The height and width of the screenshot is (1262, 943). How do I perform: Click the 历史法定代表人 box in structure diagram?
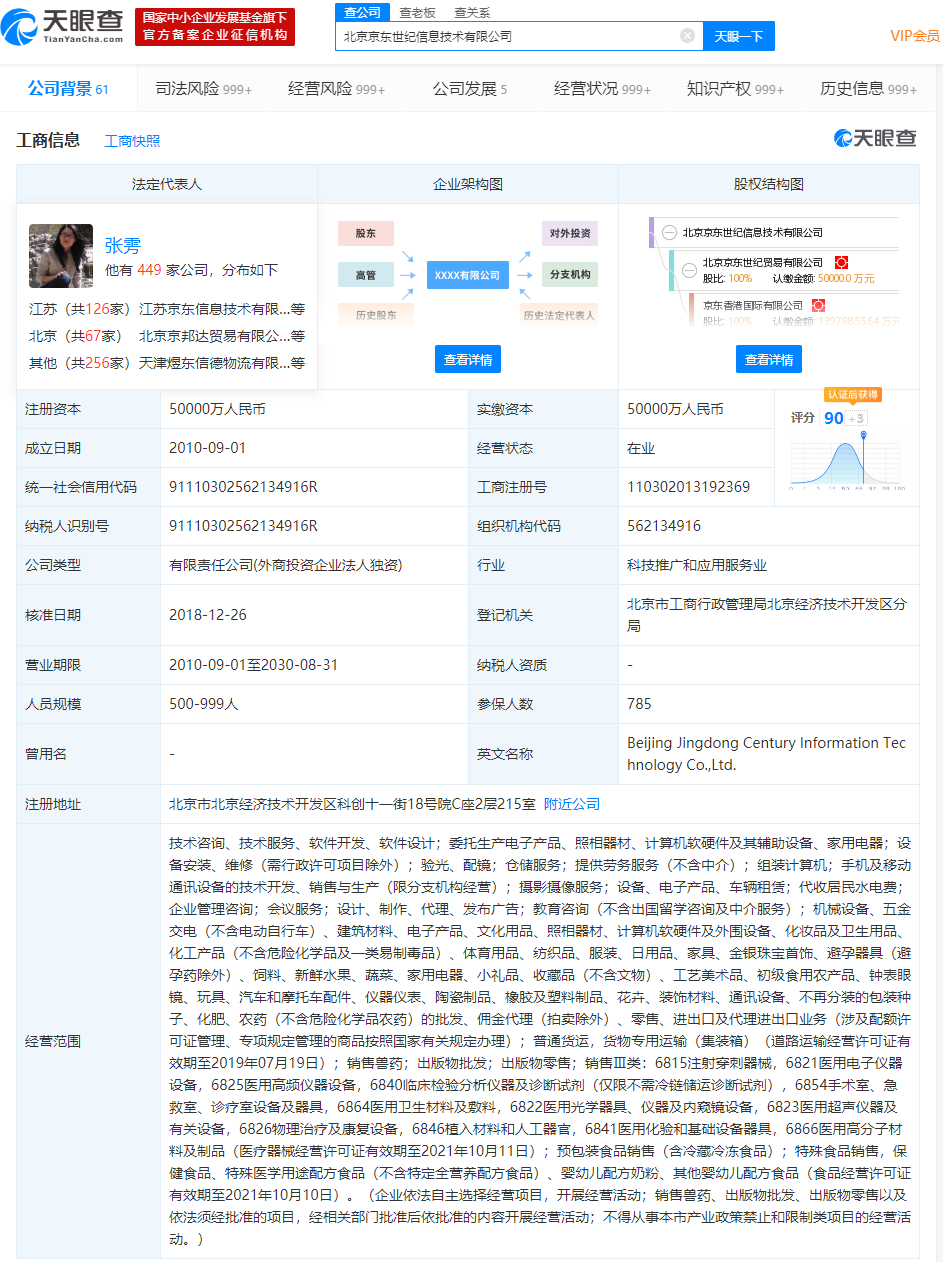560,315
